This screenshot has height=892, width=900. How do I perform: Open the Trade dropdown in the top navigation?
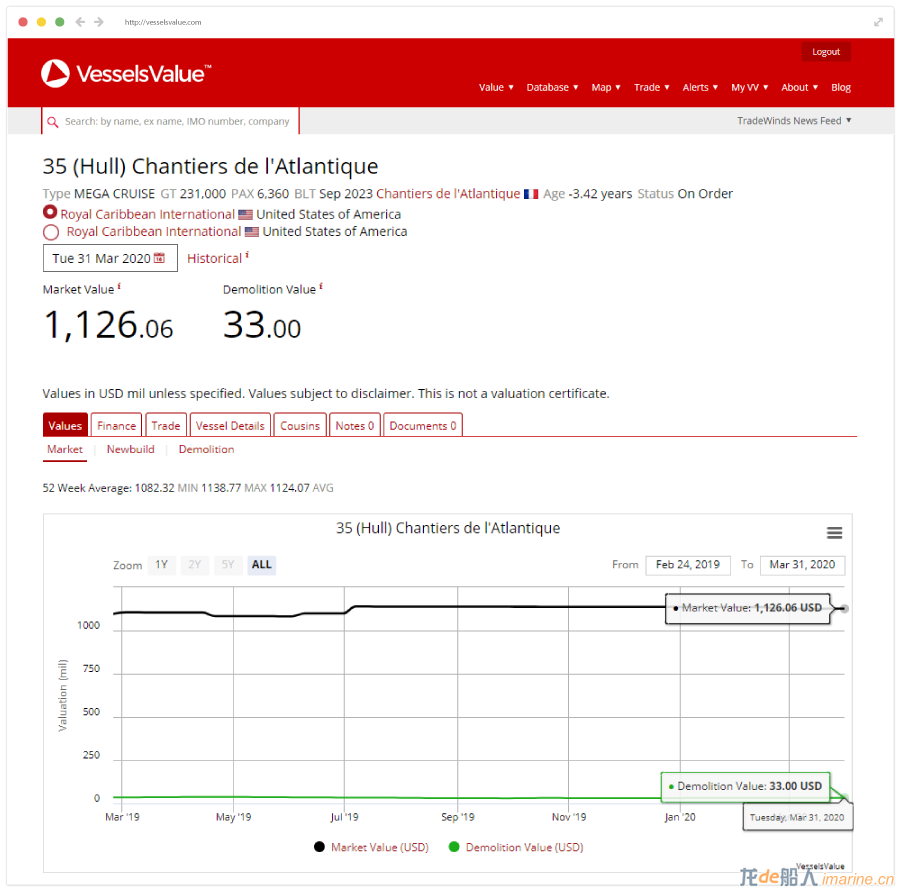(x=651, y=87)
